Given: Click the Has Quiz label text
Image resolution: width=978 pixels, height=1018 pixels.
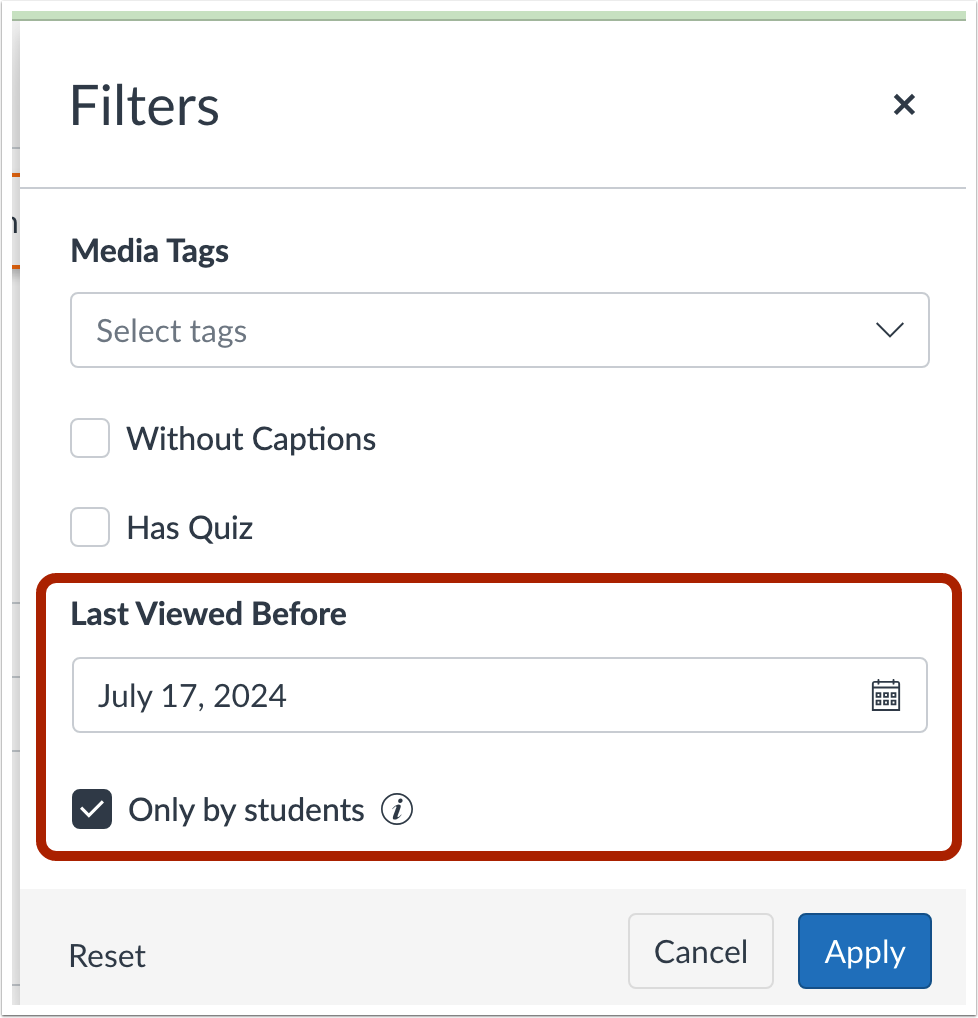Looking at the screenshot, I should pyautogui.click(x=190, y=527).
